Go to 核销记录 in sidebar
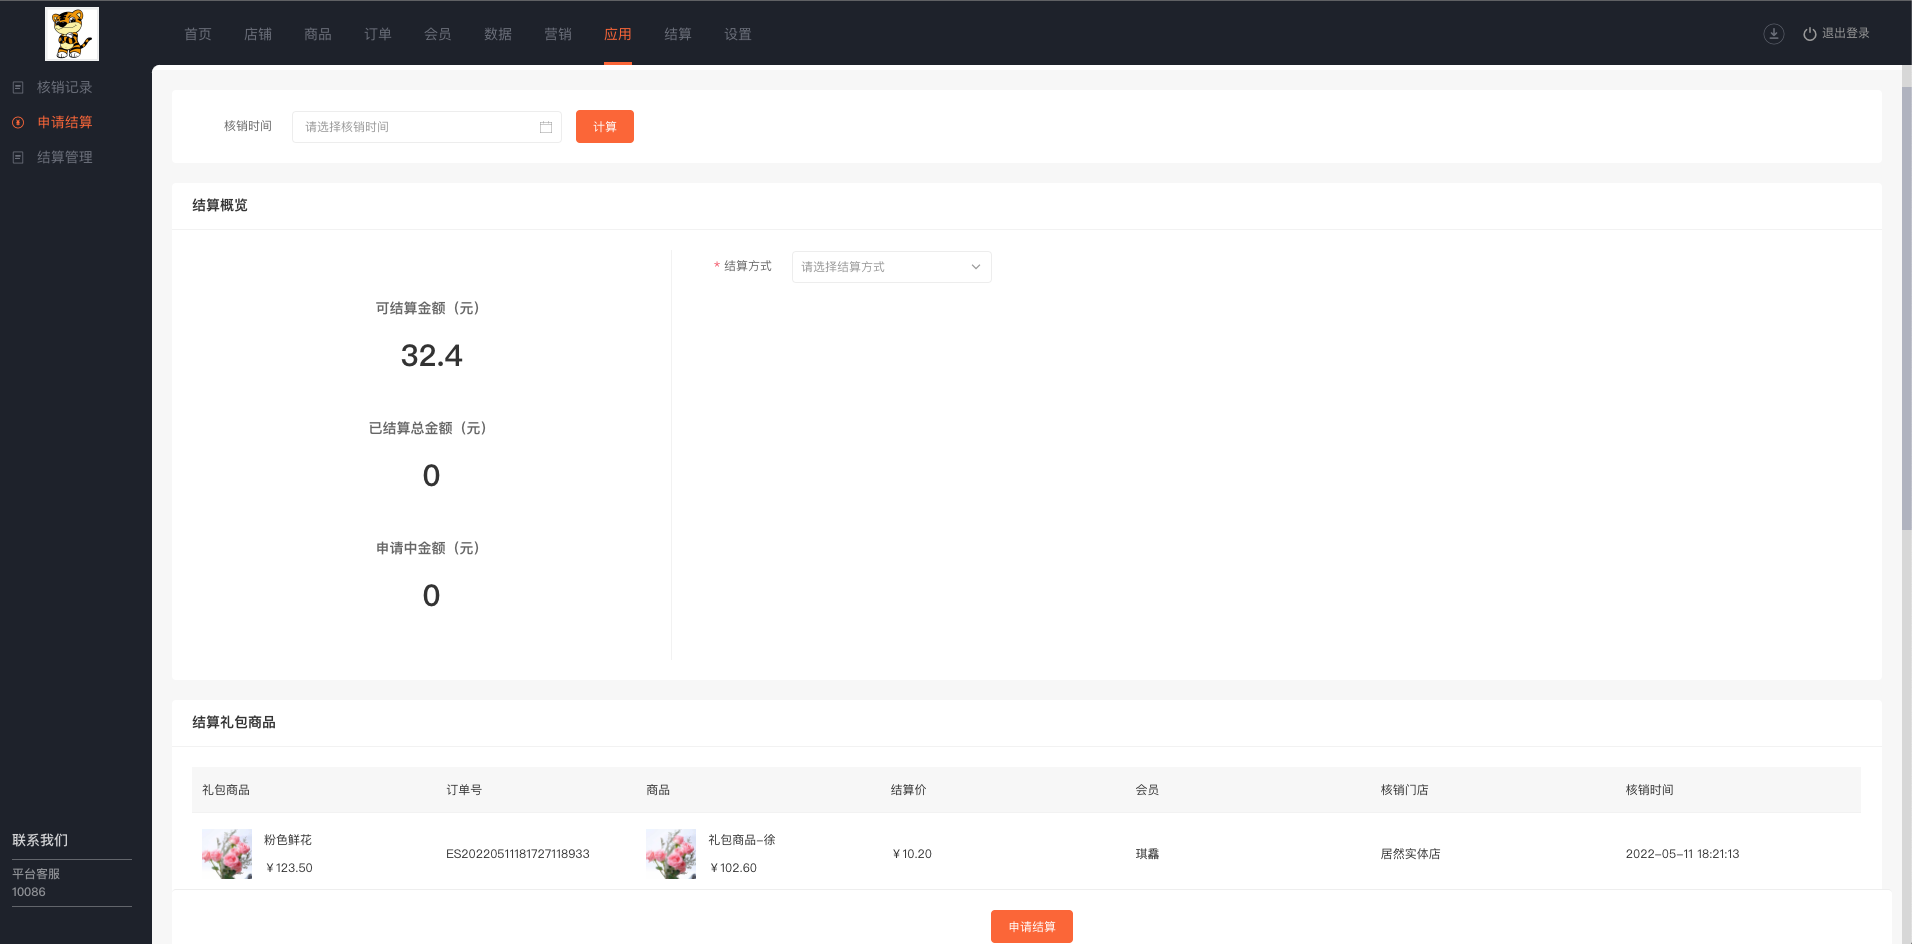 [65, 88]
